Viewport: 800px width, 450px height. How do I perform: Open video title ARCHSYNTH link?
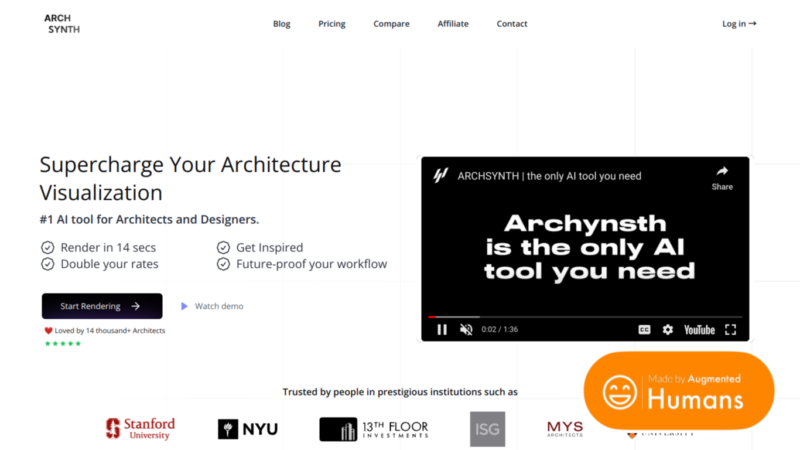pos(549,176)
